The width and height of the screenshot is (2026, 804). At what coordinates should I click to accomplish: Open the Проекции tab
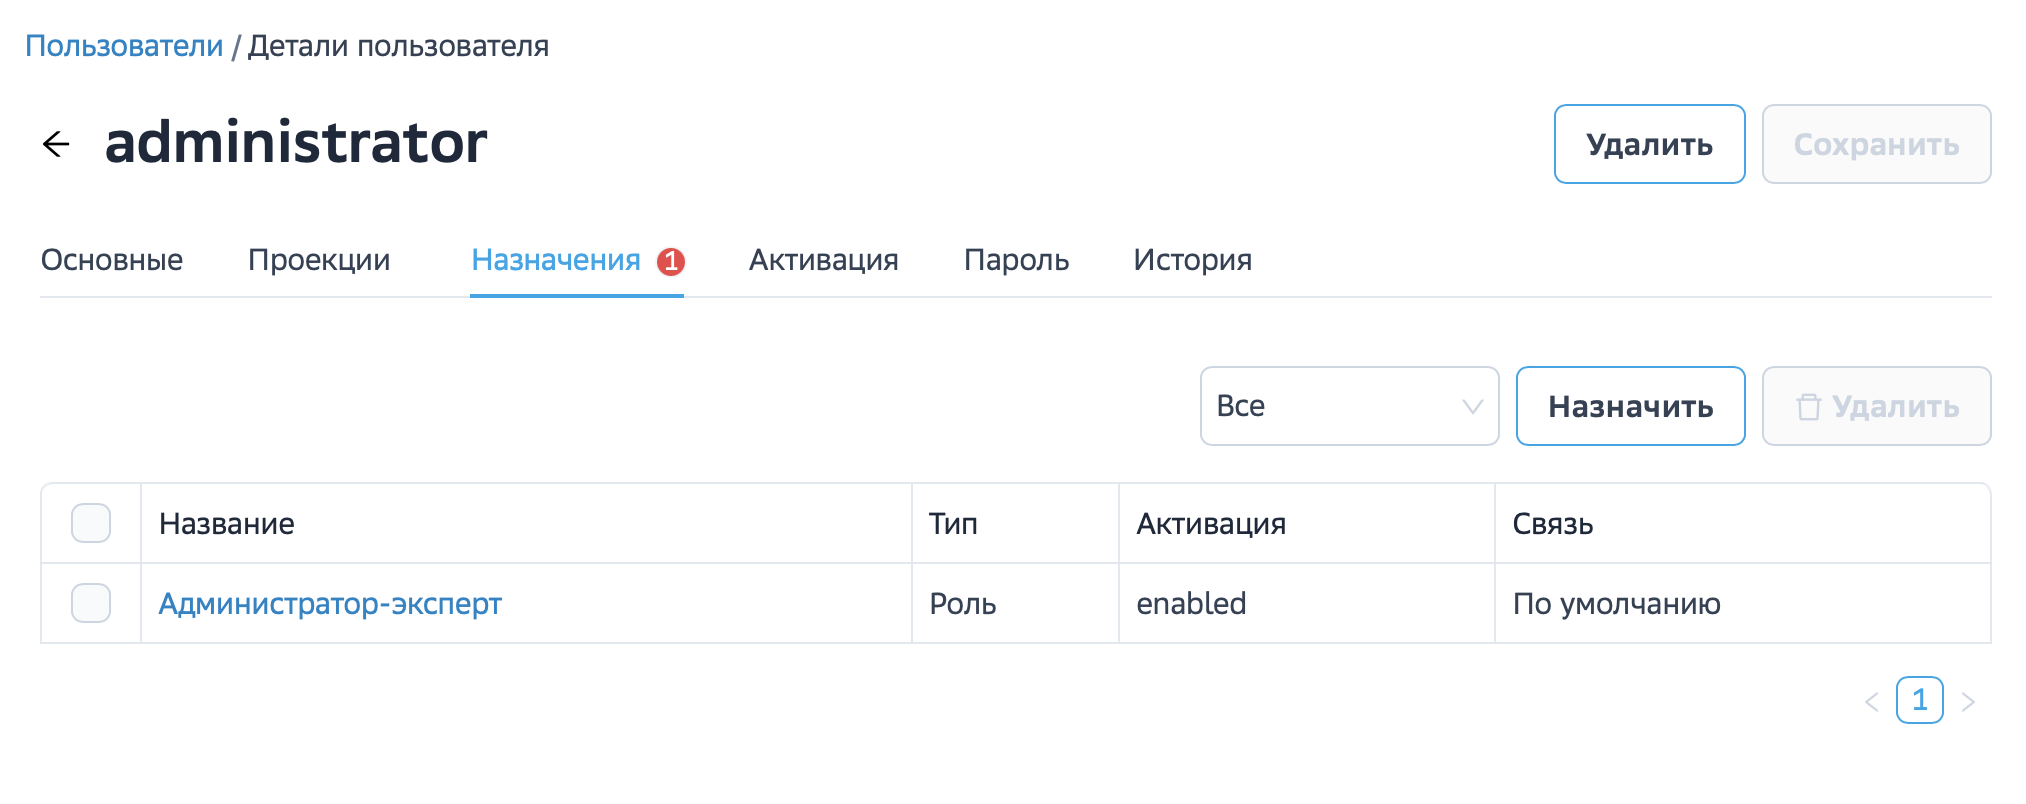(x=319, y=260)
